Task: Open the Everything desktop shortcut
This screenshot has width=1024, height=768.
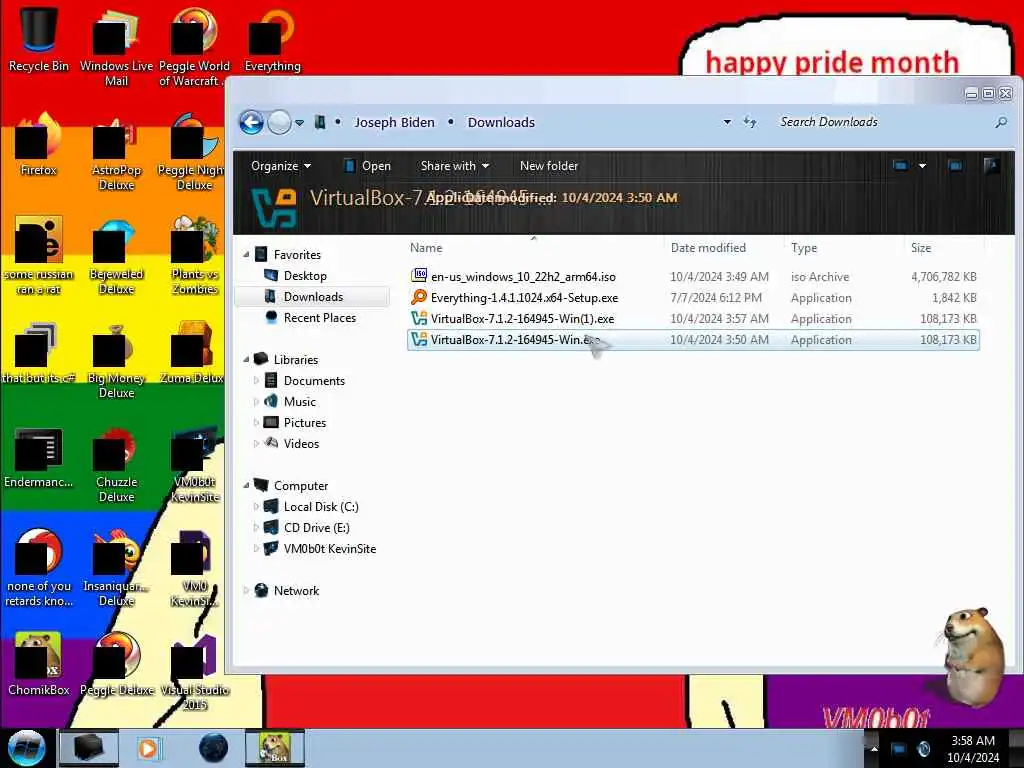Action: [x=272, y=39]
